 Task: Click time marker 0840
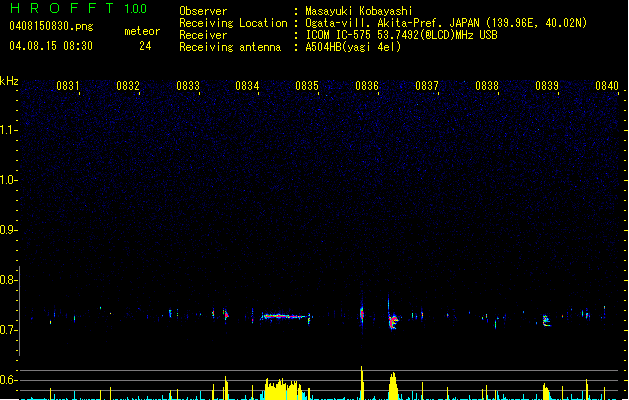pos(607,86)
